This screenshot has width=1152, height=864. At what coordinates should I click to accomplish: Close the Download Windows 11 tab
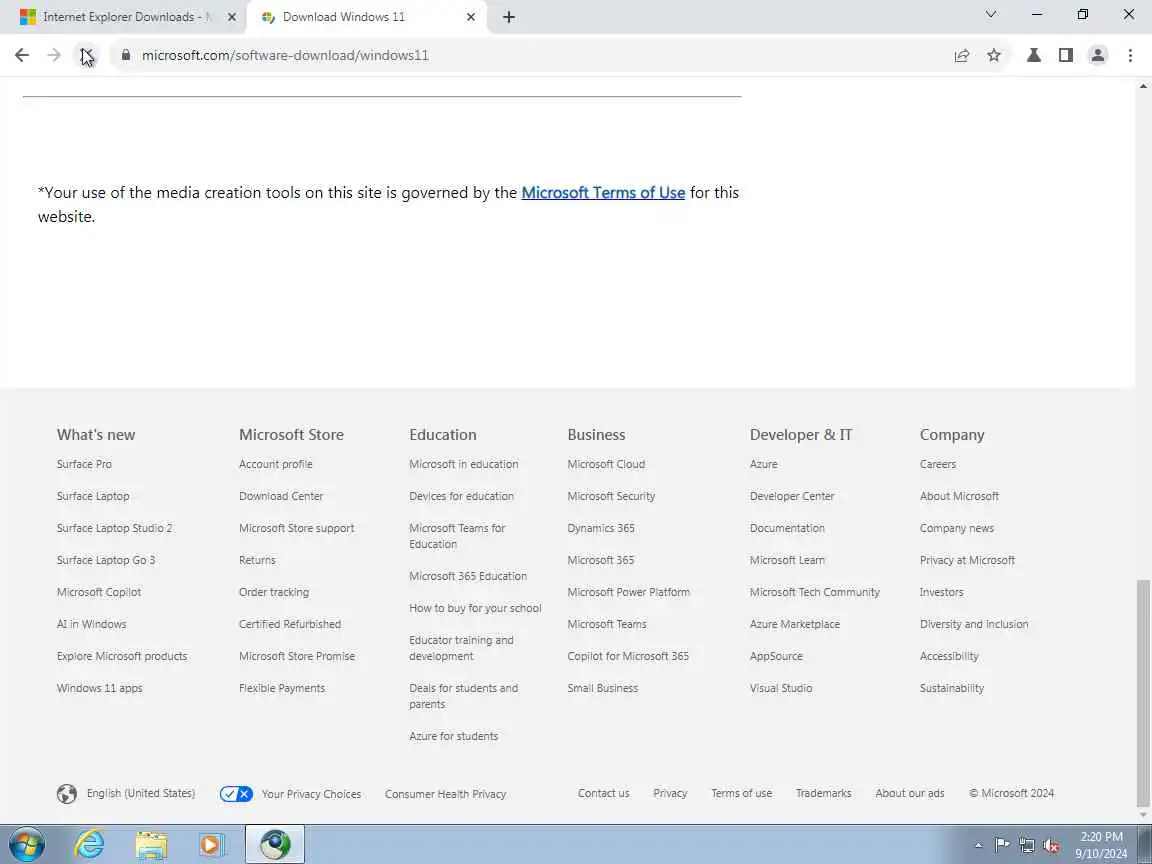point(471,17)
